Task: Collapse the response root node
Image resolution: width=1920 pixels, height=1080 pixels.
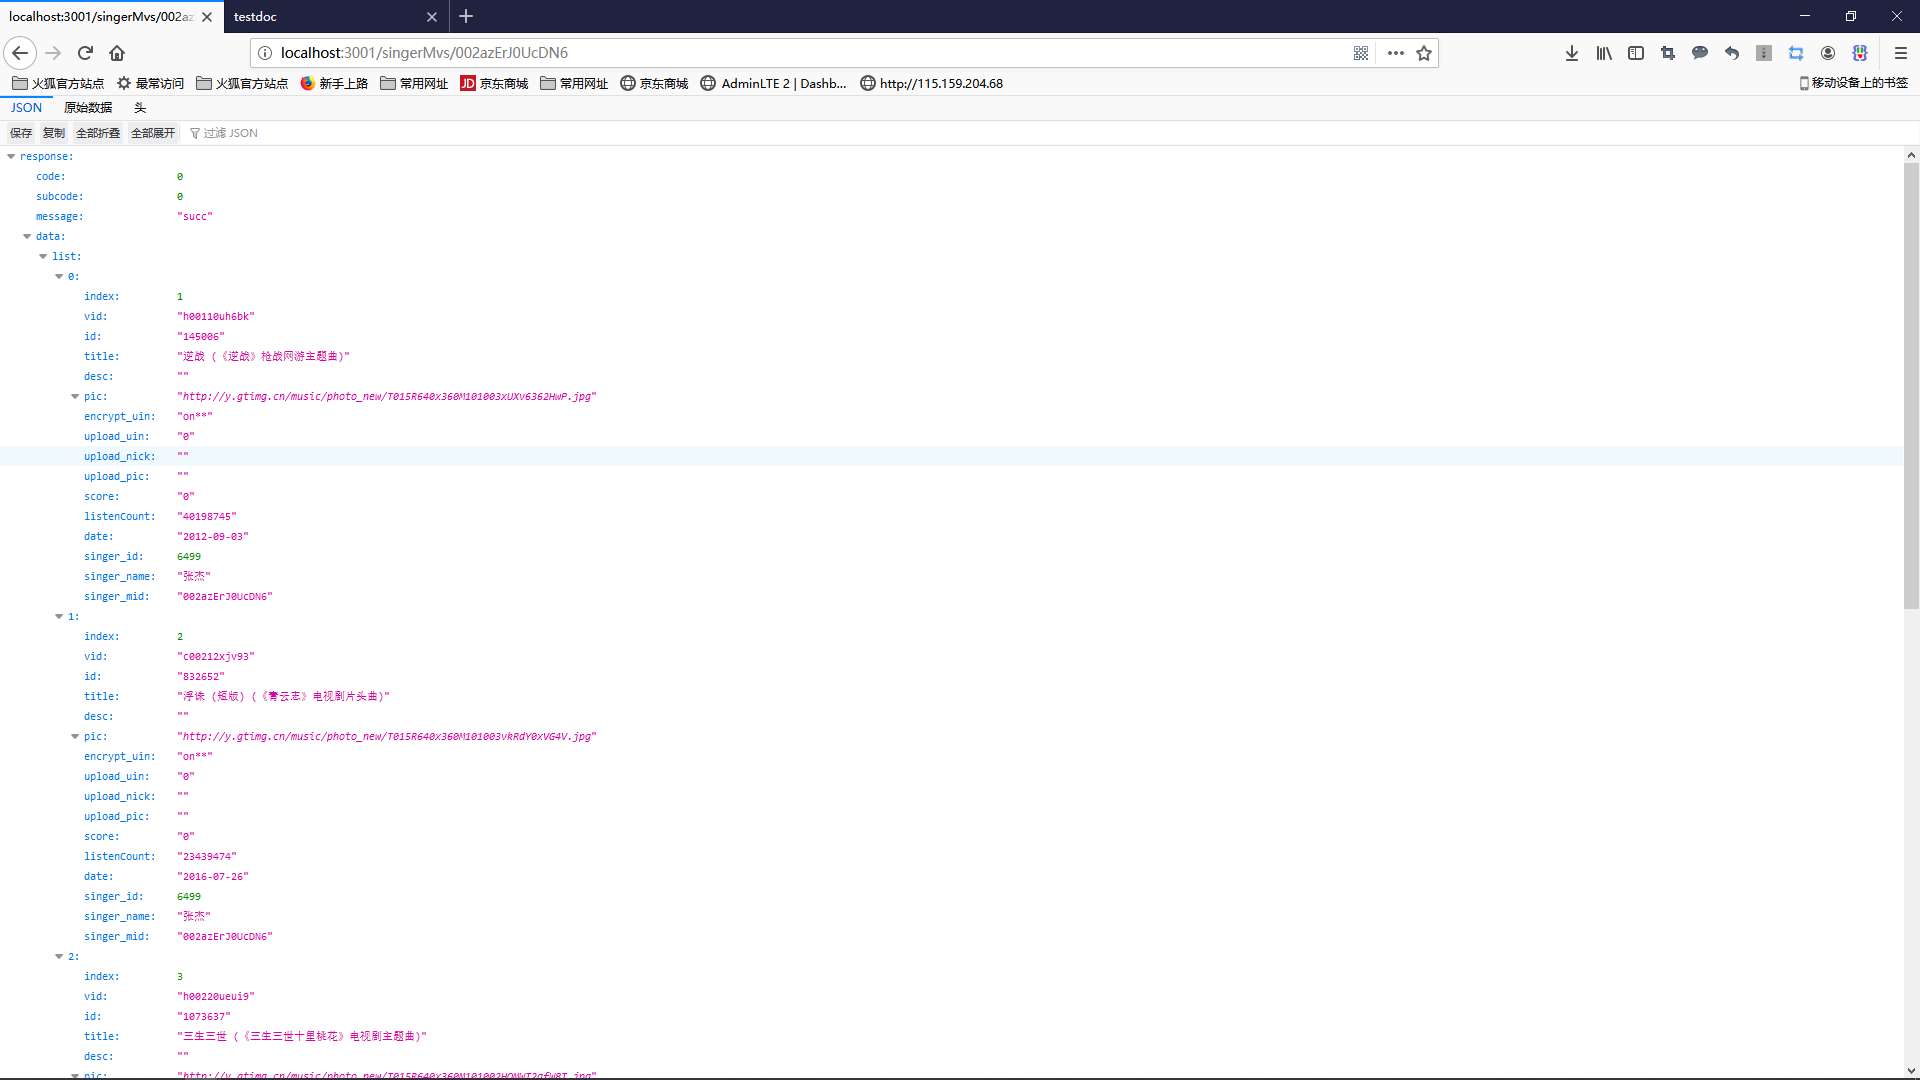Action: (11, 157)
